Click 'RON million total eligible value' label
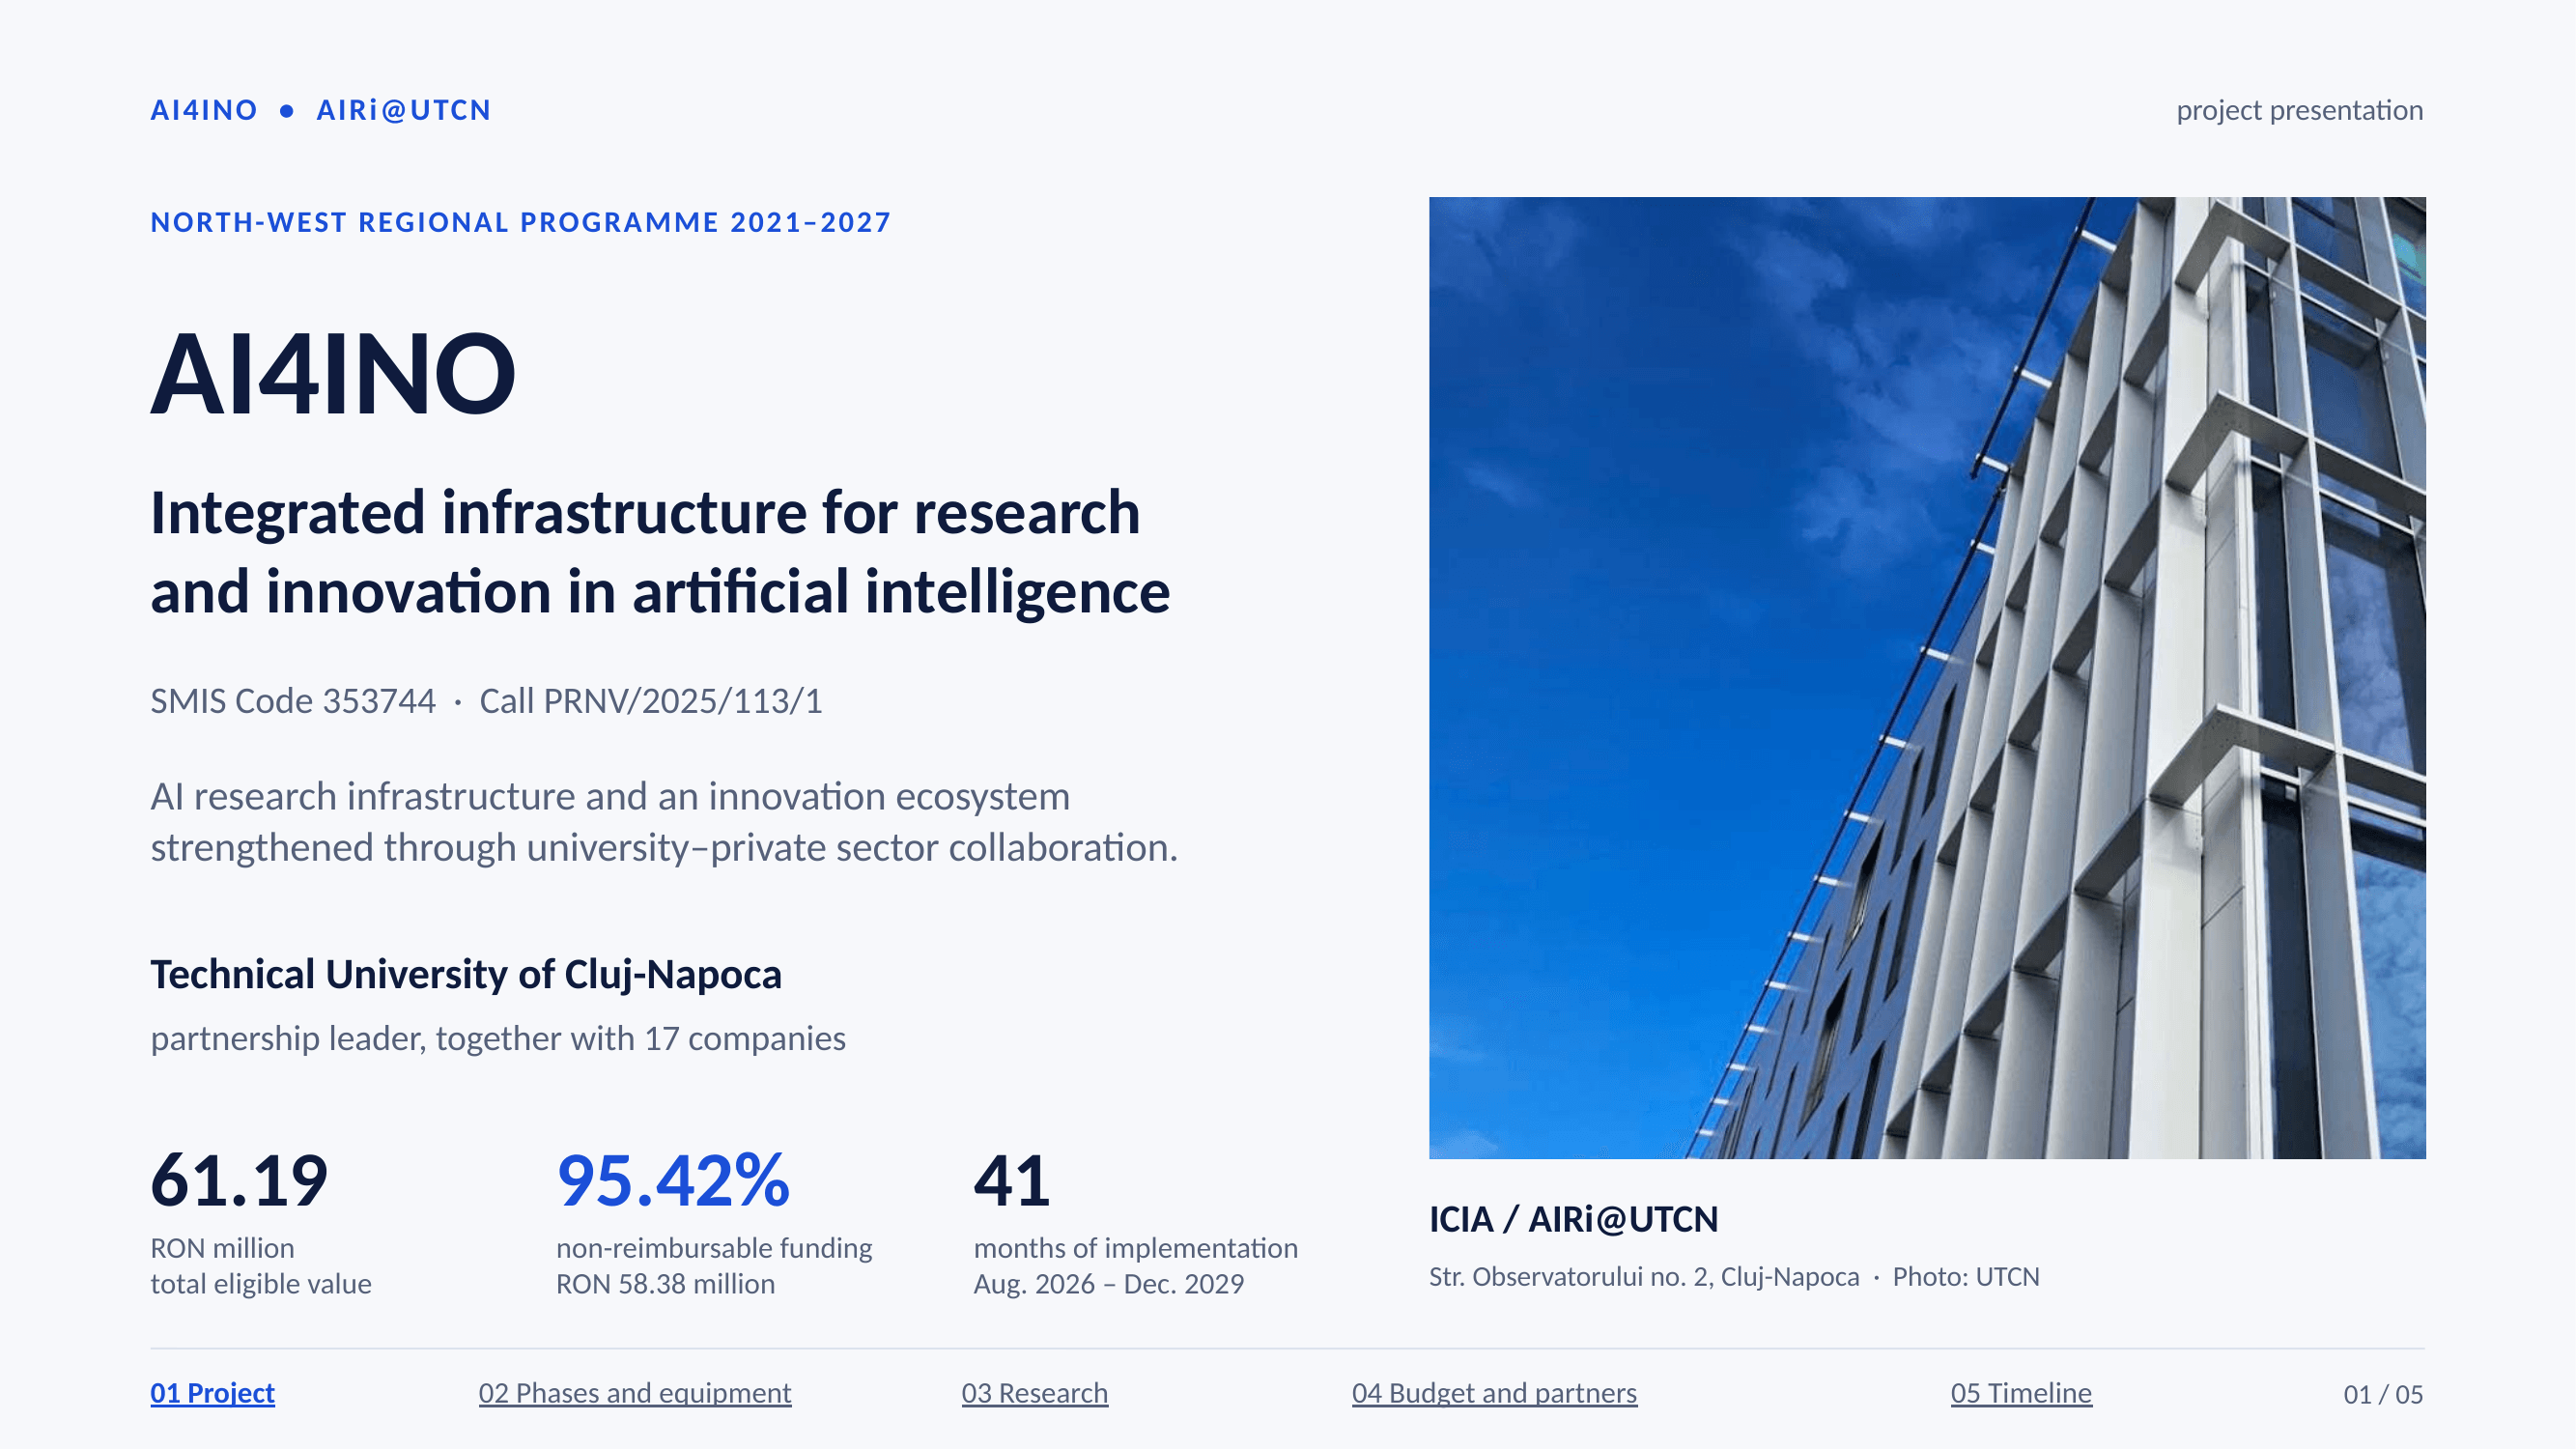2576x1449 pixels. 261,1266
